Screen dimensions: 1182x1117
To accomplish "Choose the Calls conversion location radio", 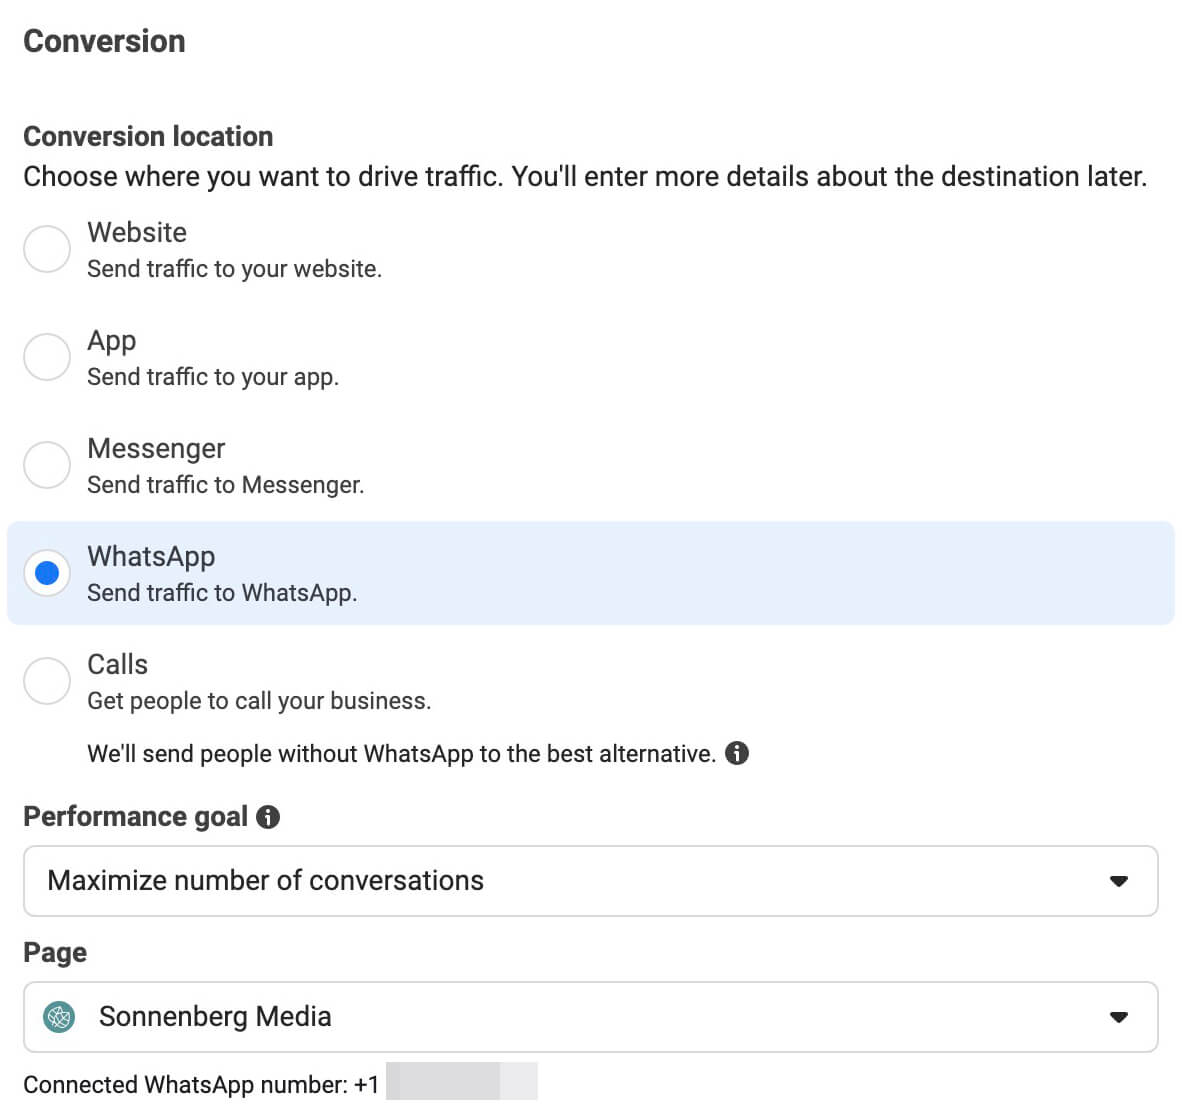I will (47, 681).
